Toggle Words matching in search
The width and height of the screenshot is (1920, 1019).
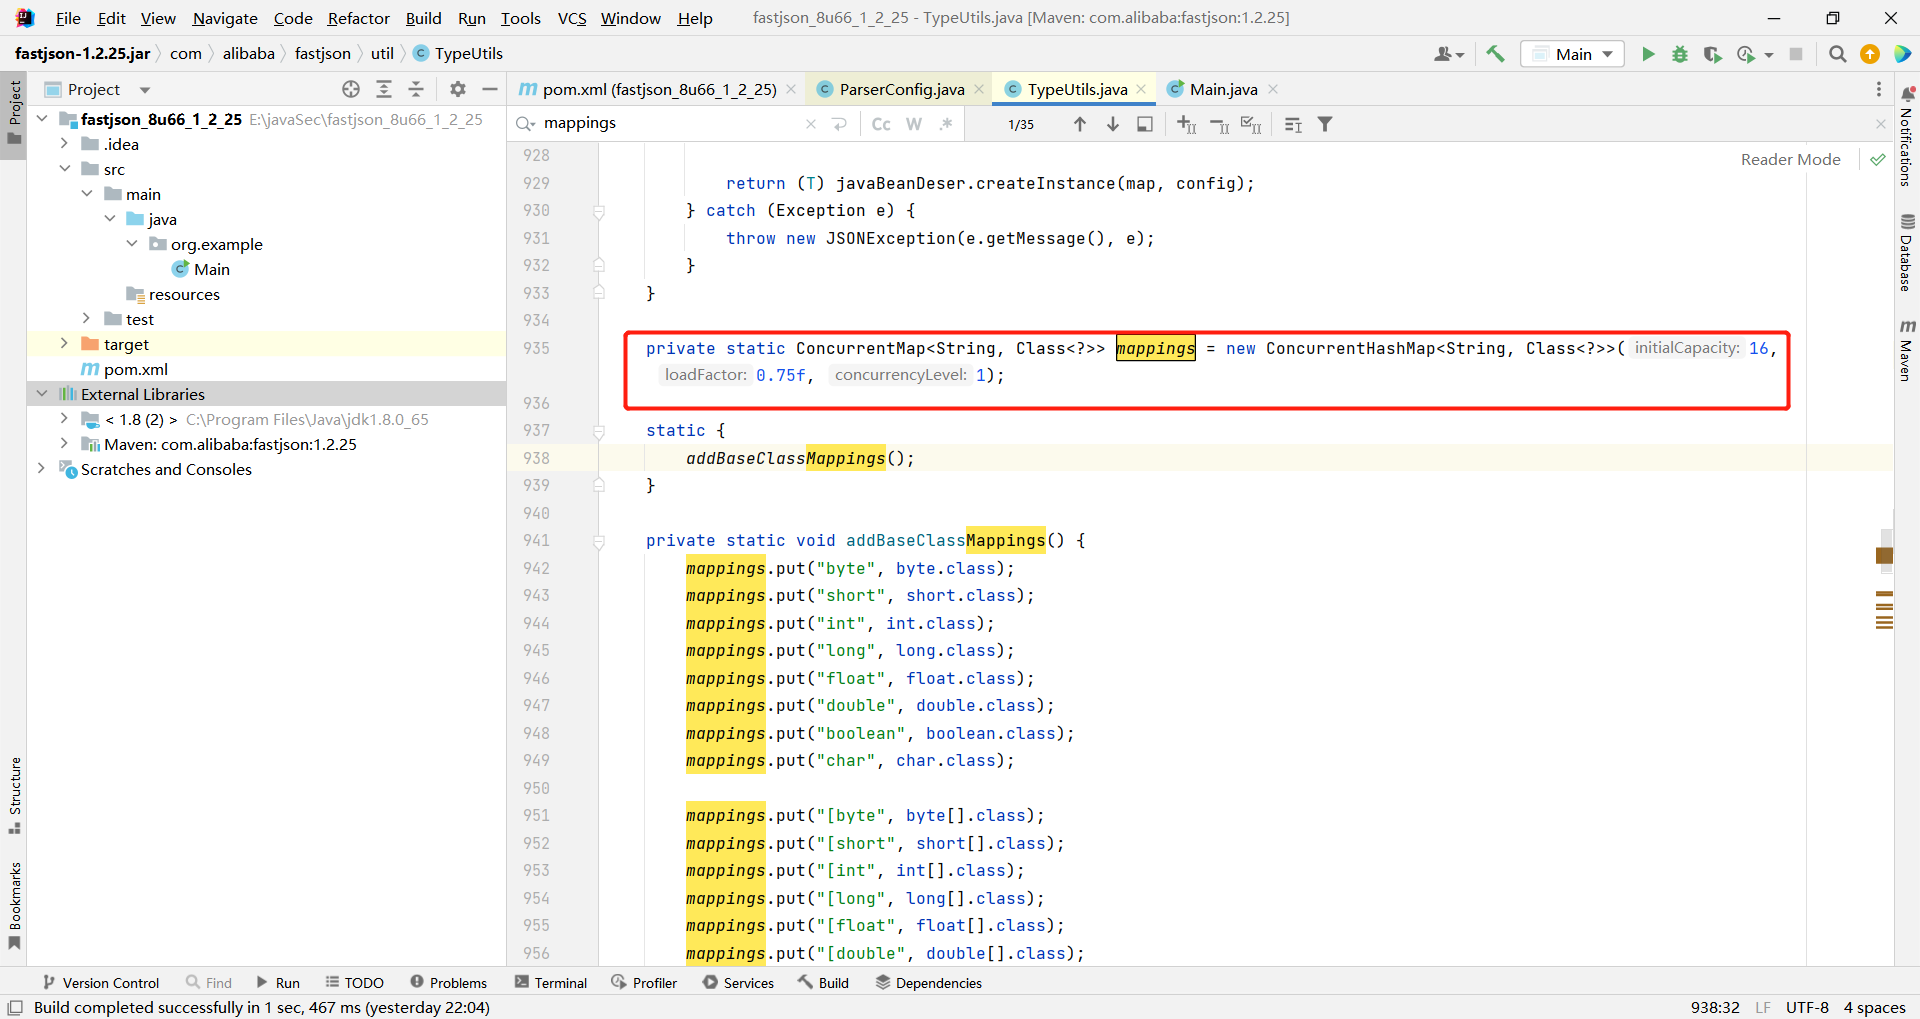pos(914,124)
